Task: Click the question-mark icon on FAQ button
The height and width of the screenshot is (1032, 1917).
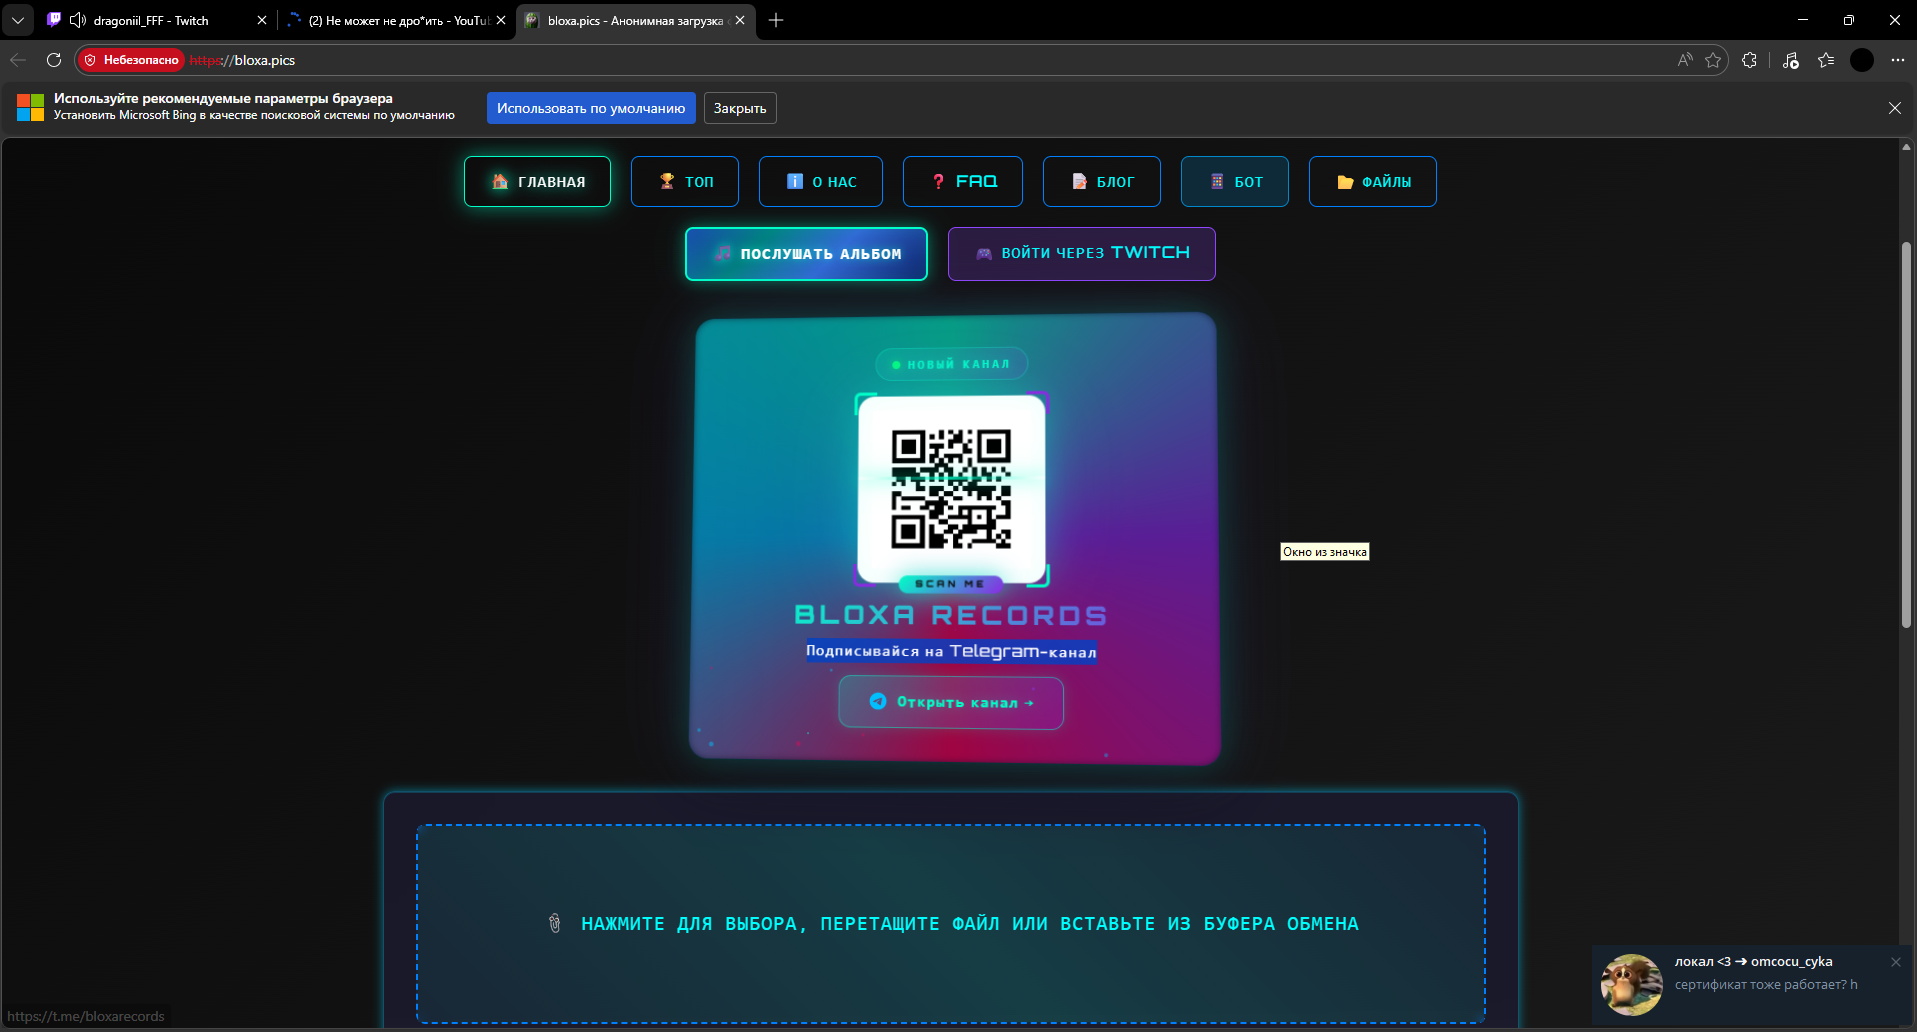Action: [x=938, y=181]
